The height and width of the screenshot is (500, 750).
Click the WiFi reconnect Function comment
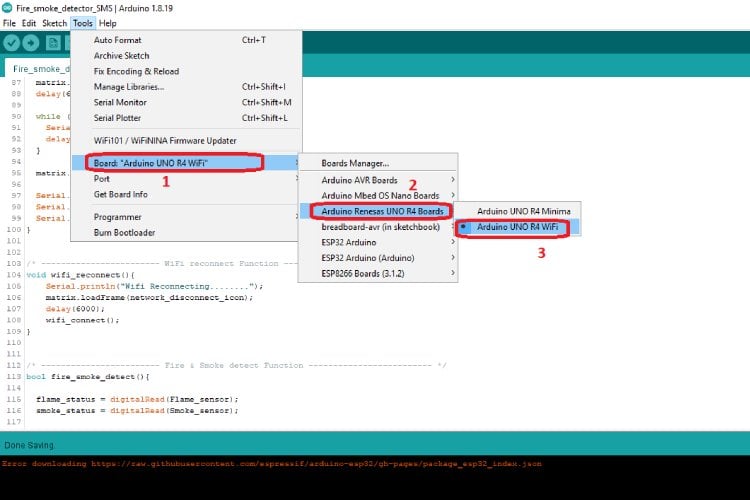(162, 264)
